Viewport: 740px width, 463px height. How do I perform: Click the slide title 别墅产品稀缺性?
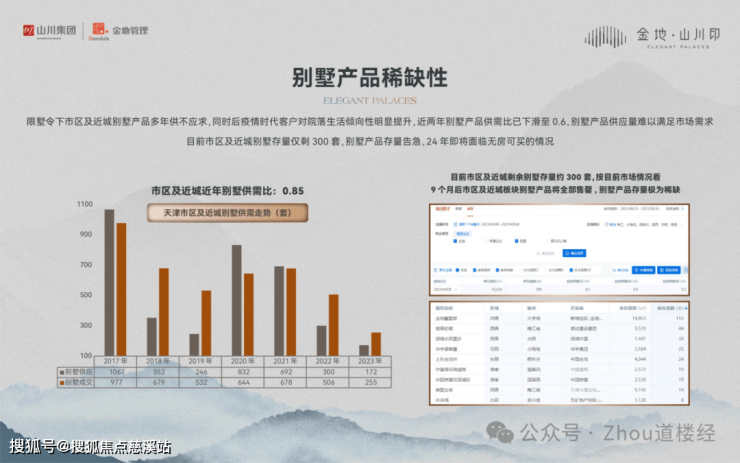click(x=370, y=77)
